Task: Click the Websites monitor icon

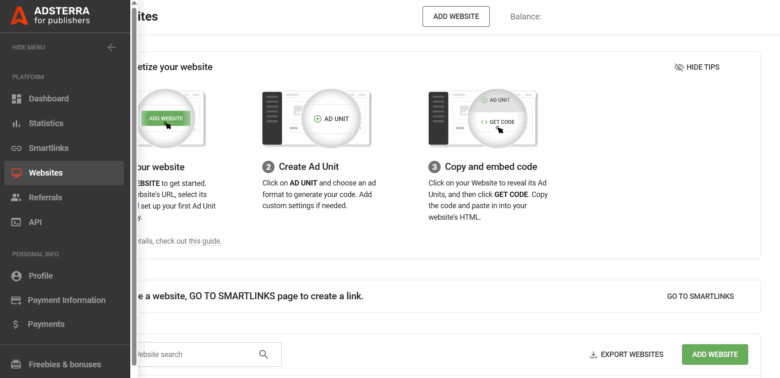Action: coord(16,173)
